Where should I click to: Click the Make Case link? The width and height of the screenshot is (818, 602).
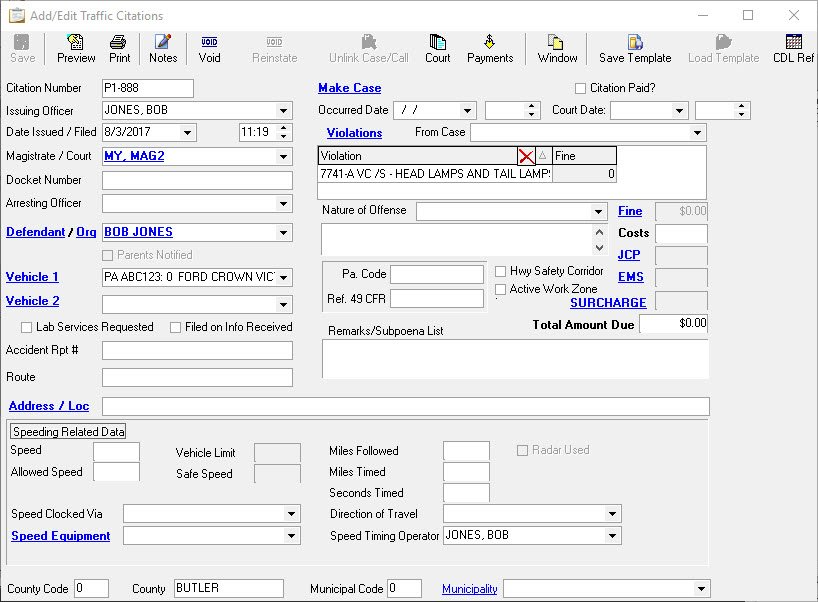pos(349,88)
